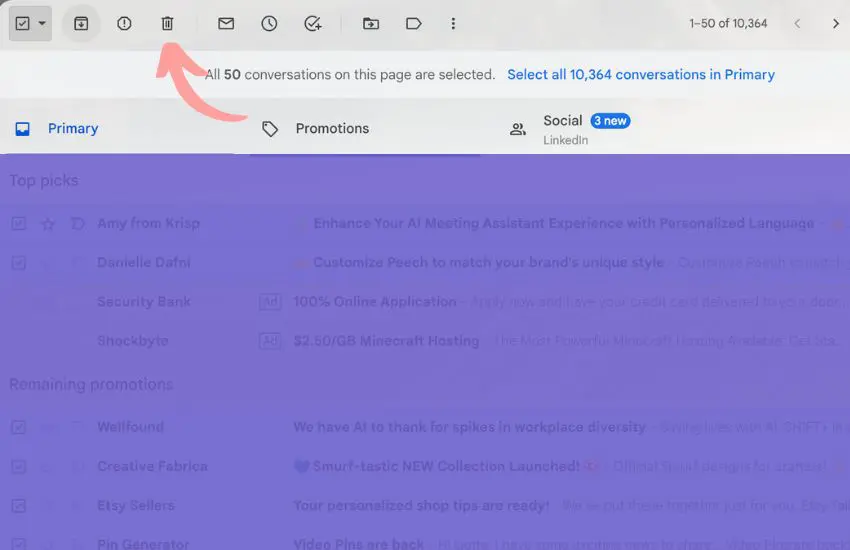850x550 pixels.
Task: Click the Archive icon in toolbar
Action: (x=81, y=23)
